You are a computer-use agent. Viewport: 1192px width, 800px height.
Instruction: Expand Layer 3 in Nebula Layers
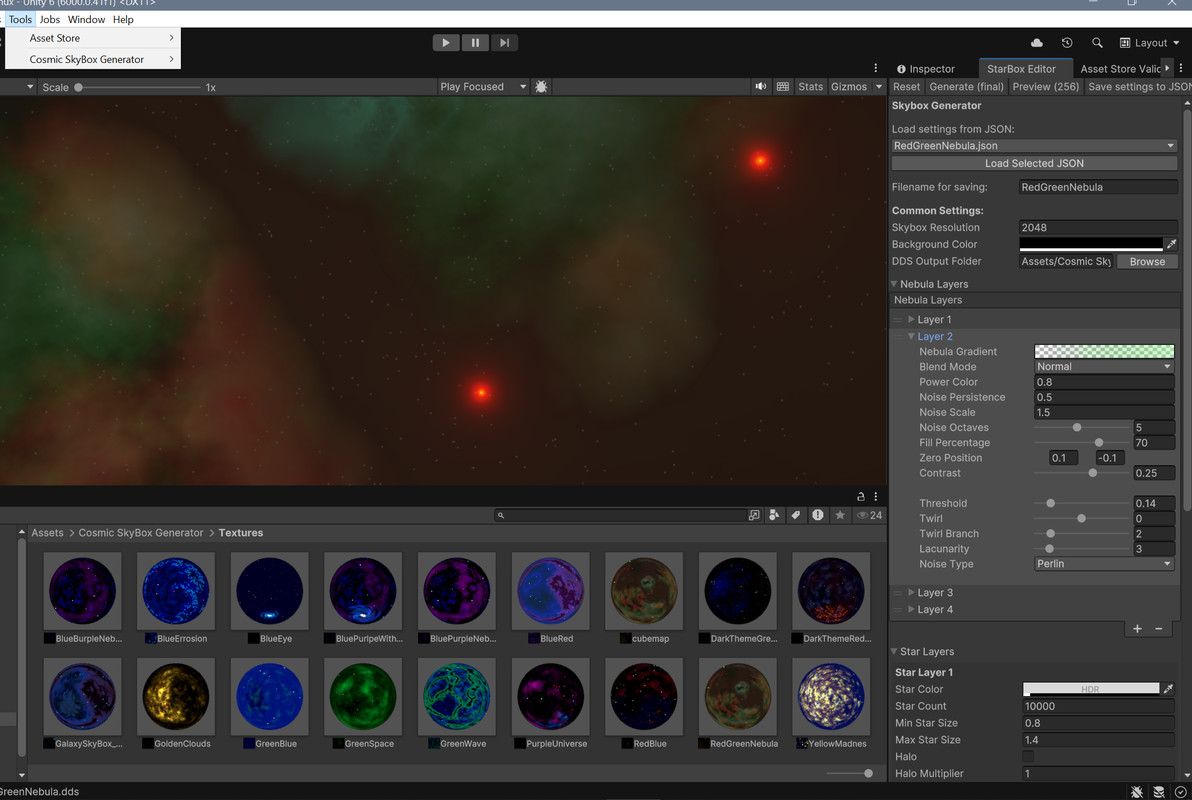pos(911,592)
